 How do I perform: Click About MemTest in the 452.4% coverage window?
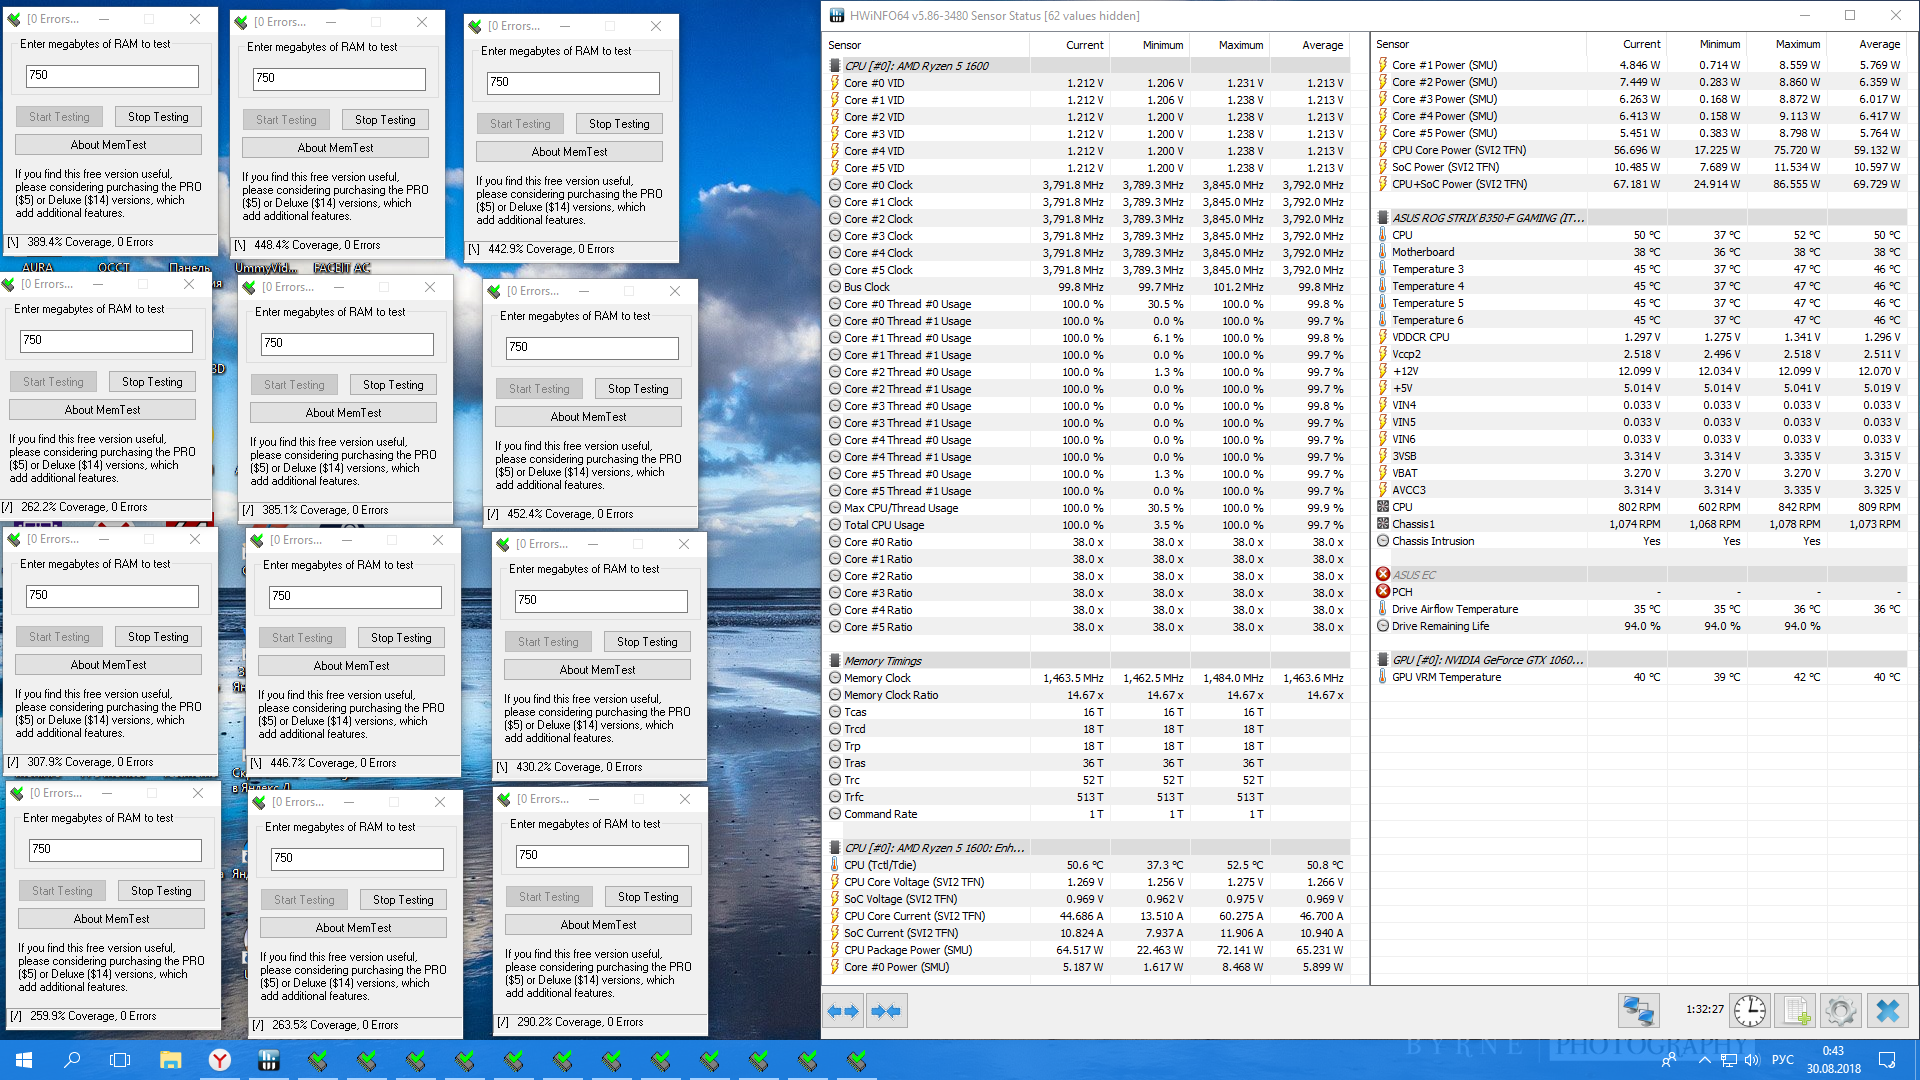588,417
